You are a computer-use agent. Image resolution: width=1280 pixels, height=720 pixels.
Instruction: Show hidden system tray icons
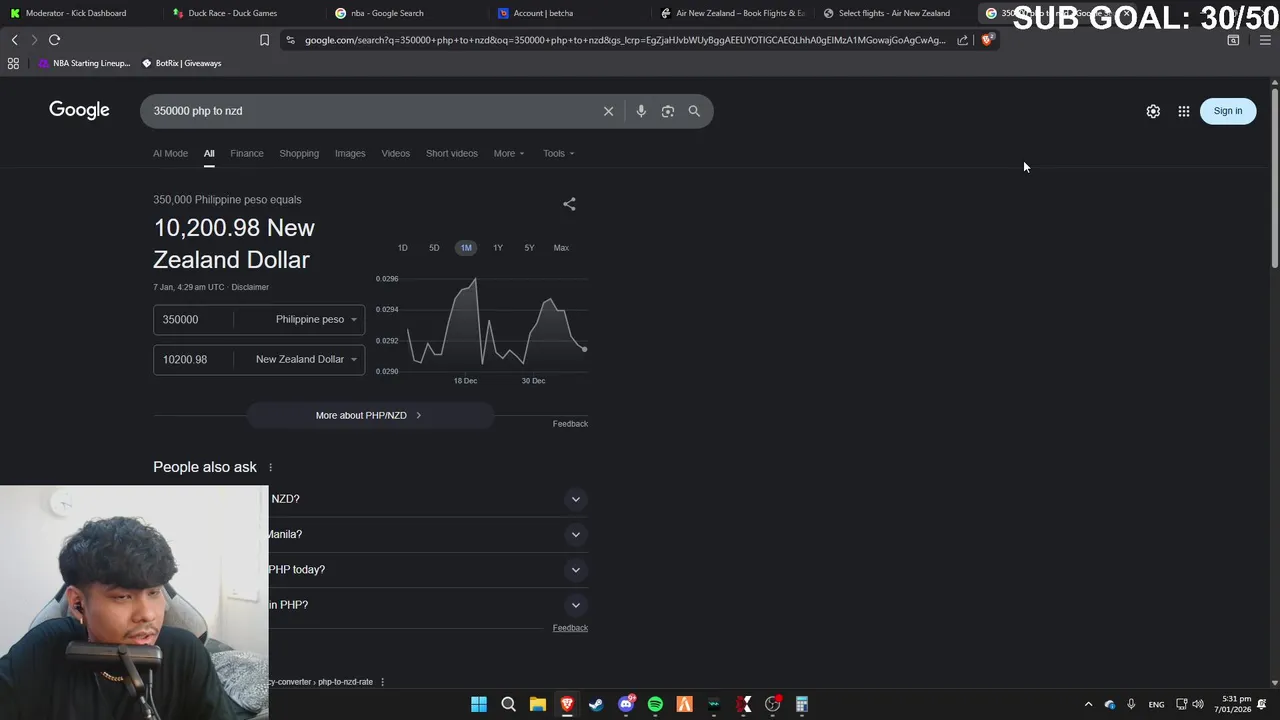tap(1088, 704)
